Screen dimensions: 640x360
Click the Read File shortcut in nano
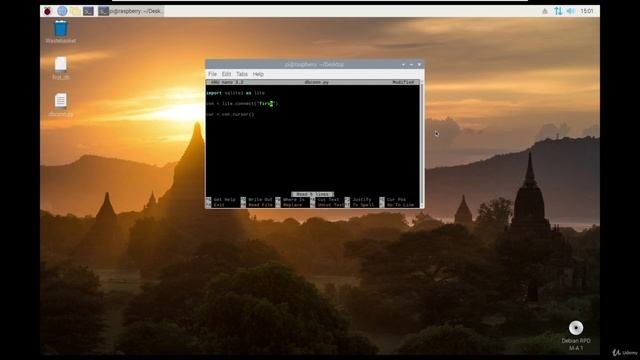point(257,204)
